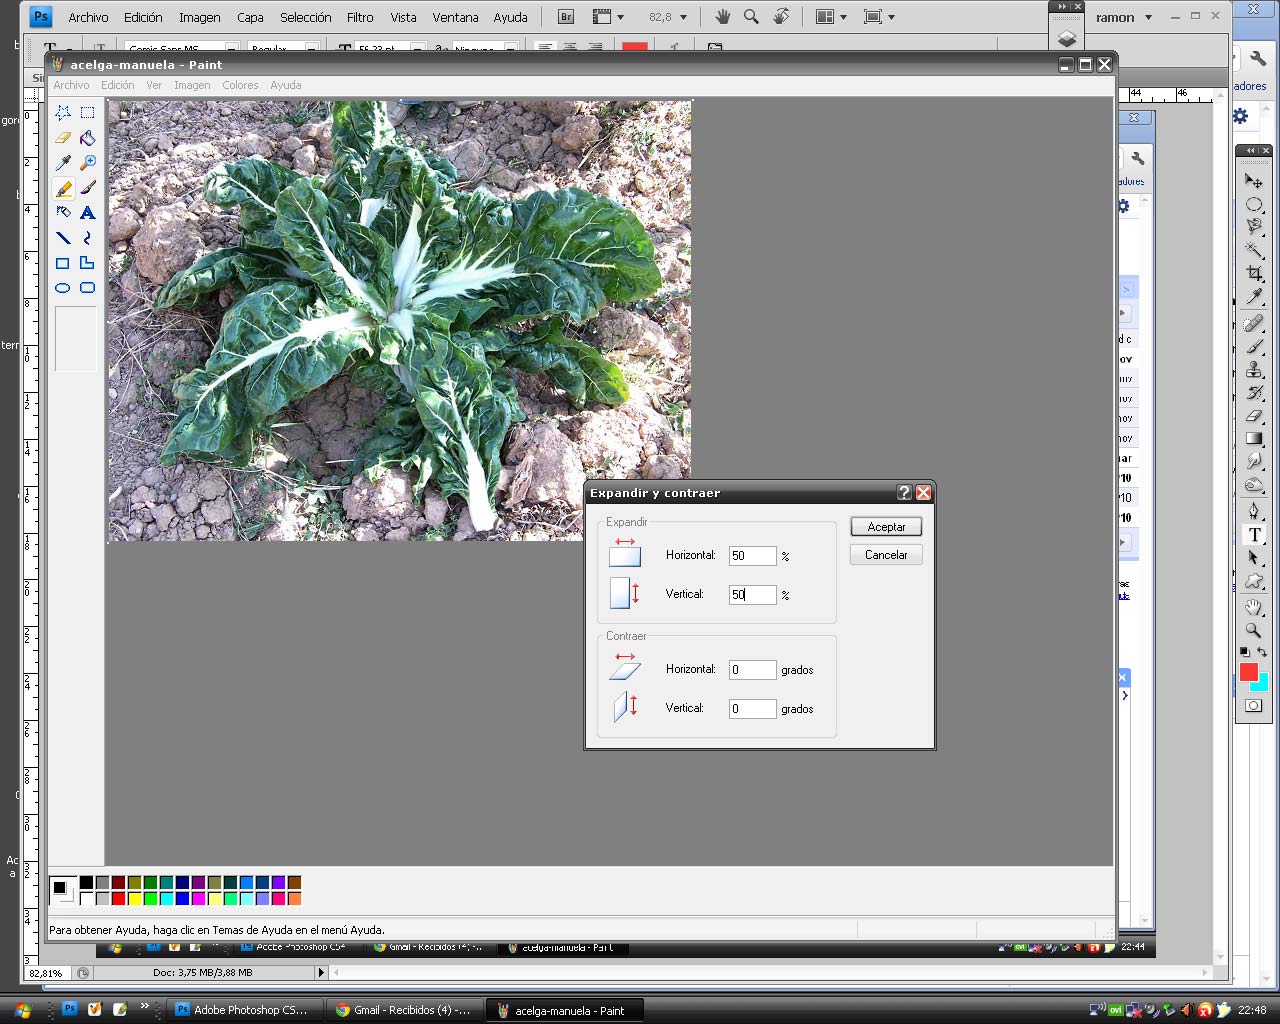This screenshot has height=1024, width=1280.
Task: Select Photoshop's Pen tool
Action: [1253, 511]
